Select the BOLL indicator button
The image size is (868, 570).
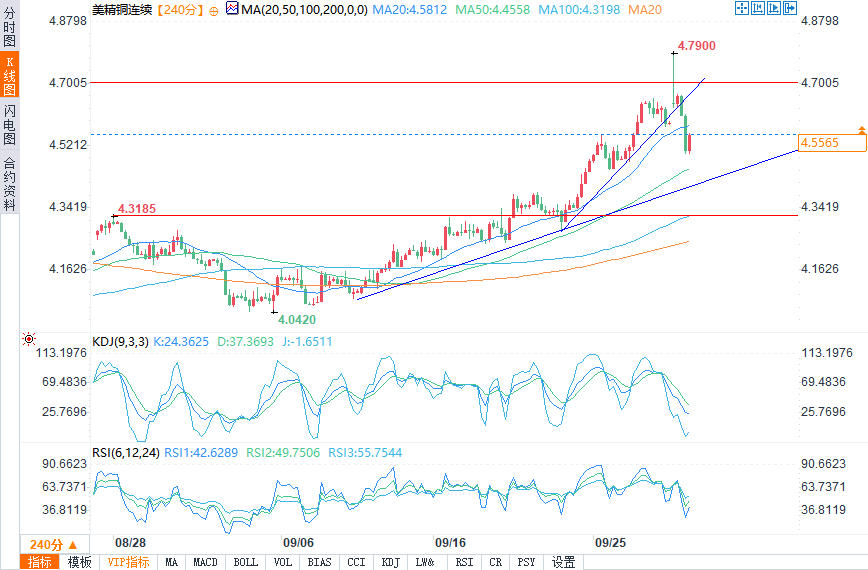coord(245,562)
